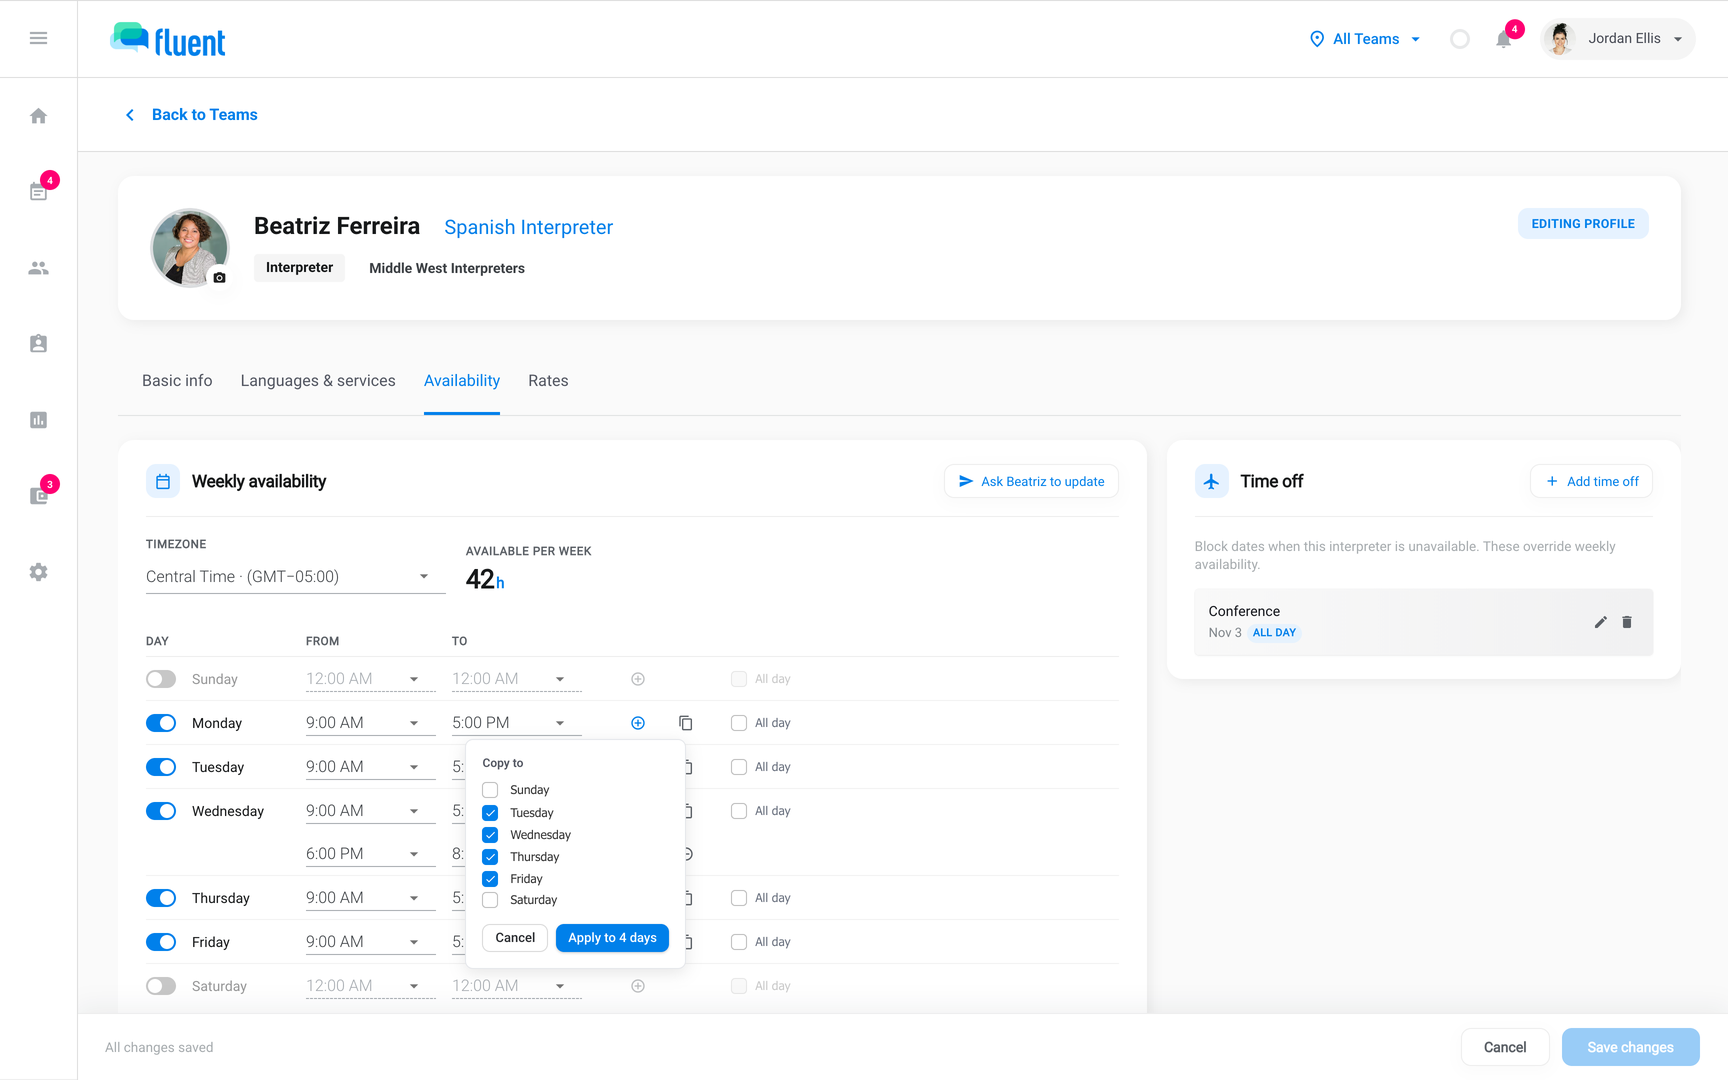This screenshot has height=1080, width=1728.
Task: Turn off the Friday availability toggle
Action: point(161,942)
